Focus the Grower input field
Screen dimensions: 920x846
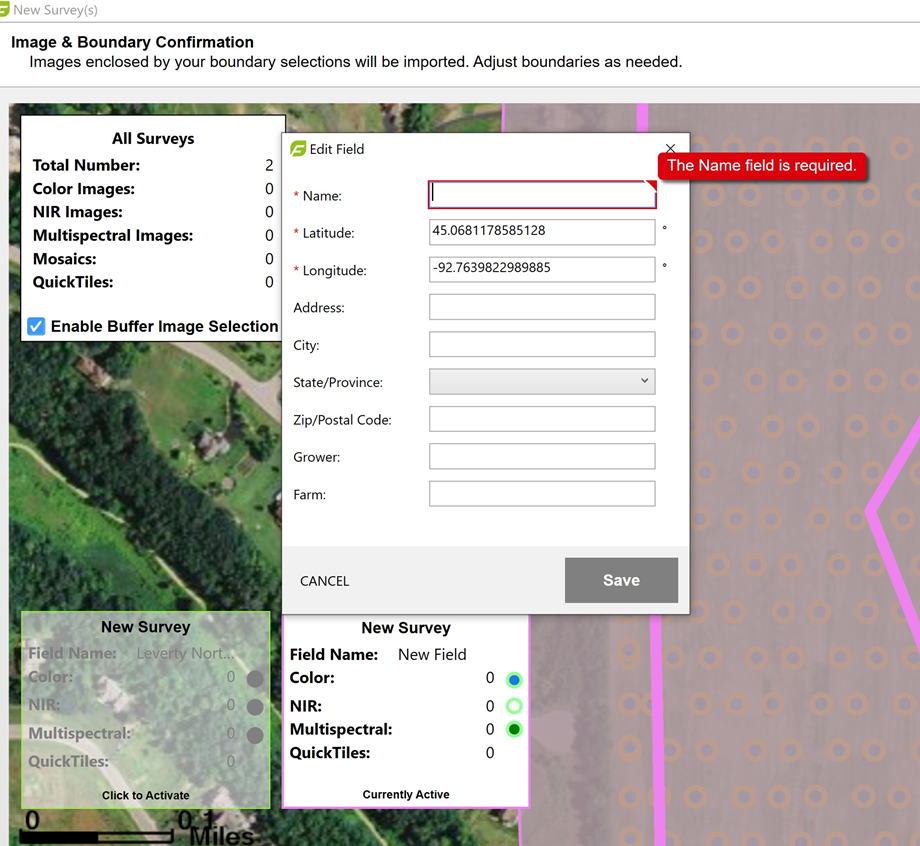tap(542, 456)
